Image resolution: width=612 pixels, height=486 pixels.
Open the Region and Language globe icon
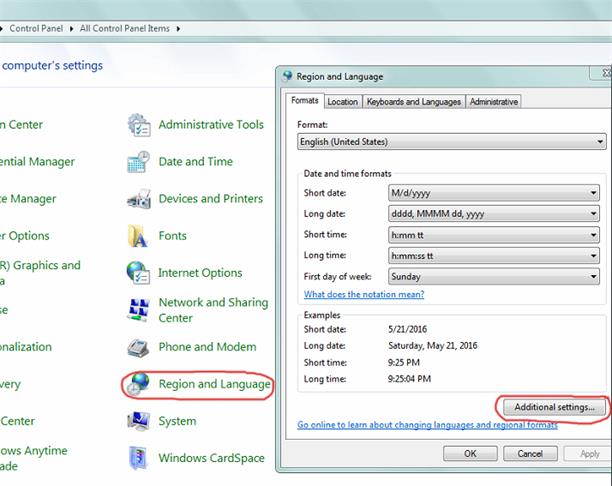(x=139, y=385)
